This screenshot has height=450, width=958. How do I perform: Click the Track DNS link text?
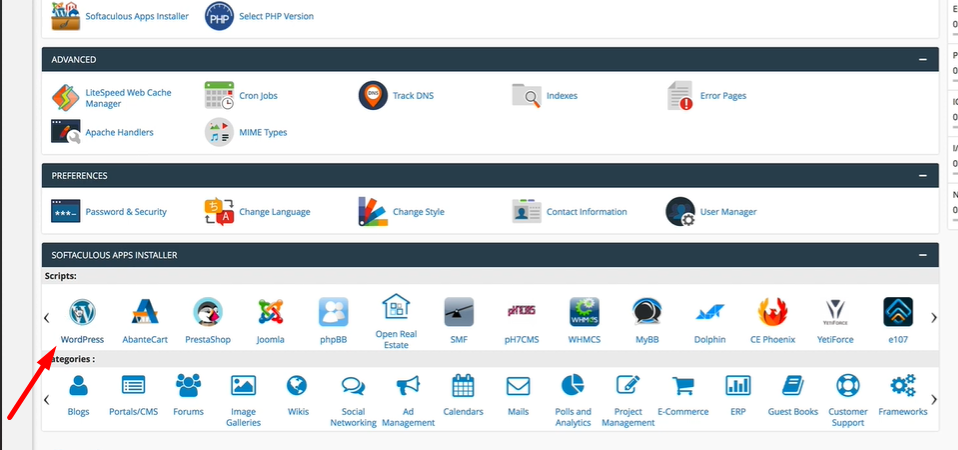(413, 96)
